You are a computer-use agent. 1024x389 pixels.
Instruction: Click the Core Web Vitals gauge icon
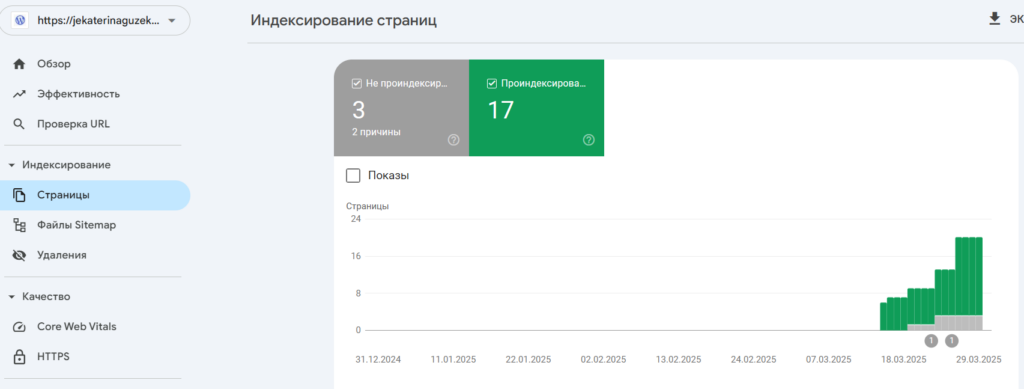pos(20,327)
